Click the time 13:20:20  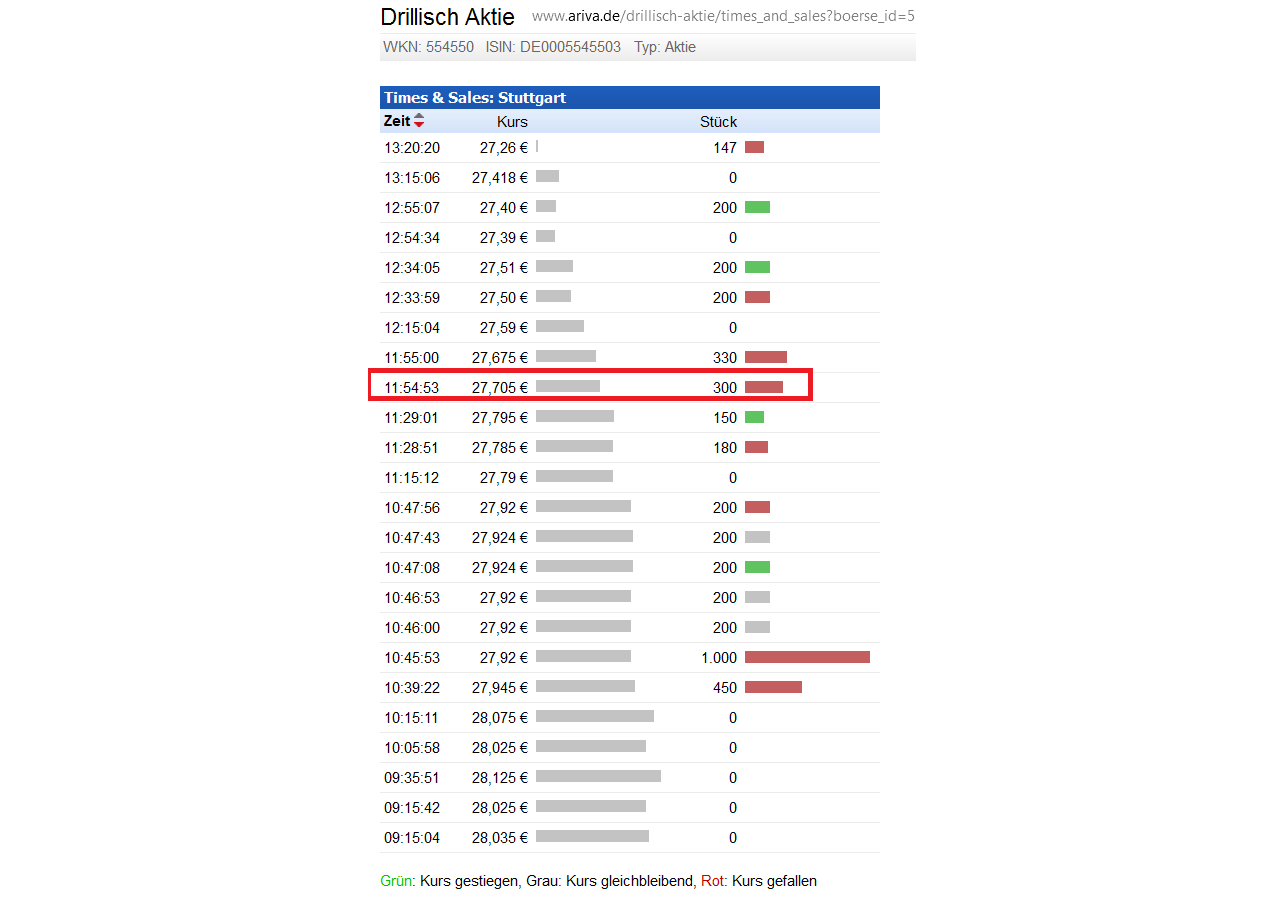pyautogui.click(x=412, y=148)
